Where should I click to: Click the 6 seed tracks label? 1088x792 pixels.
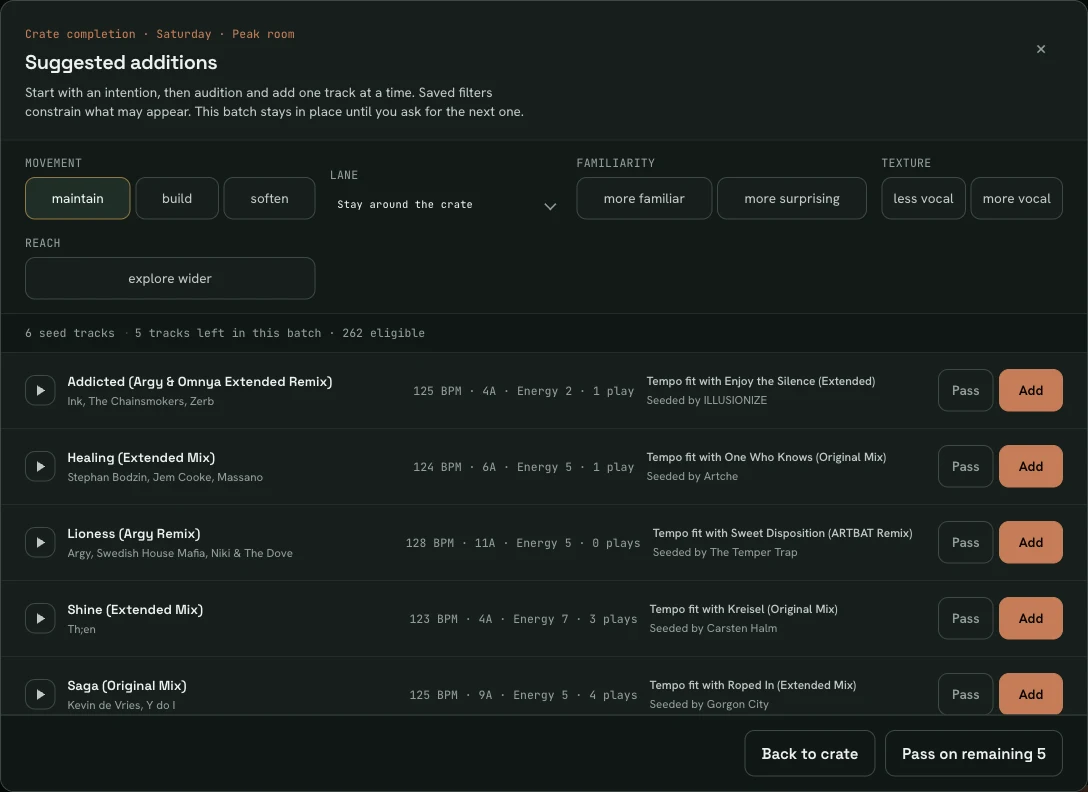[69, 333]
